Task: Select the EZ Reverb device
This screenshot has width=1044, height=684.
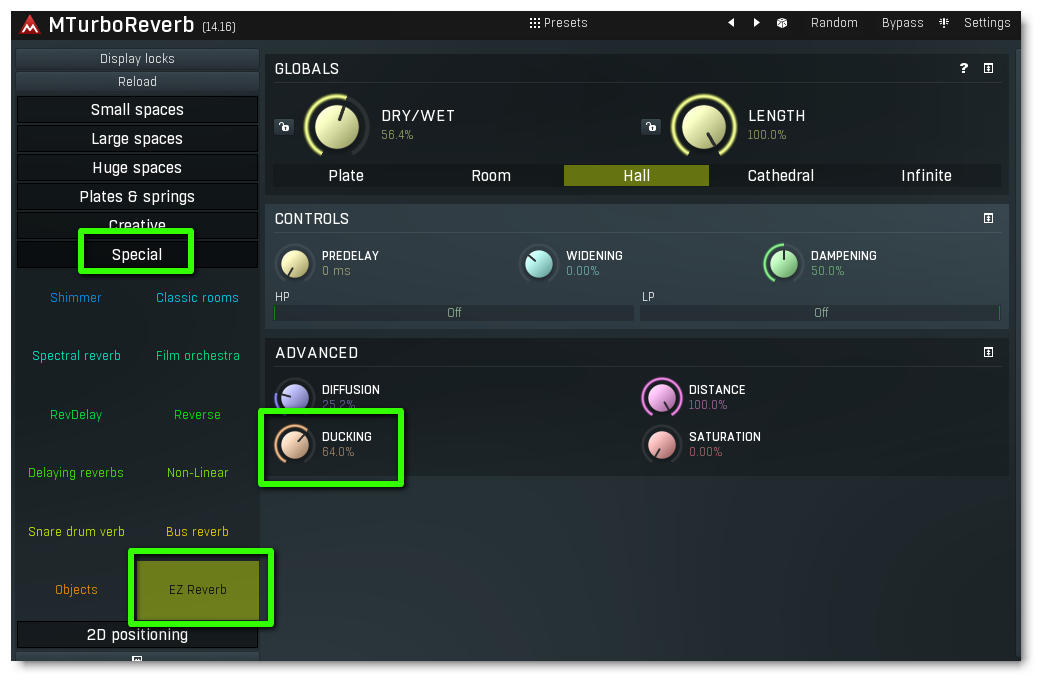Action: (x=198, y=589)
